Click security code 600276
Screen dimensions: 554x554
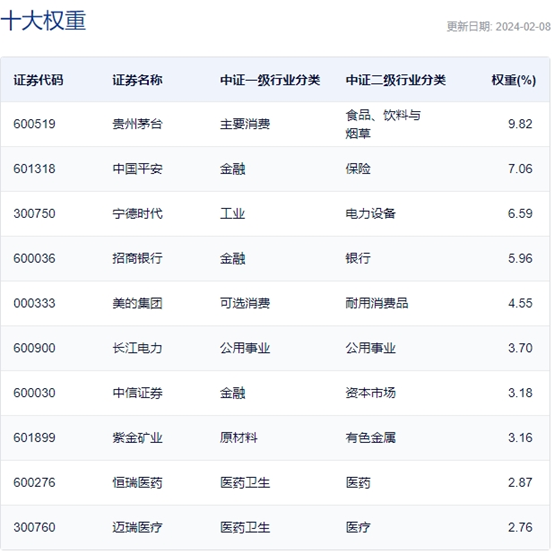point(34,483)
